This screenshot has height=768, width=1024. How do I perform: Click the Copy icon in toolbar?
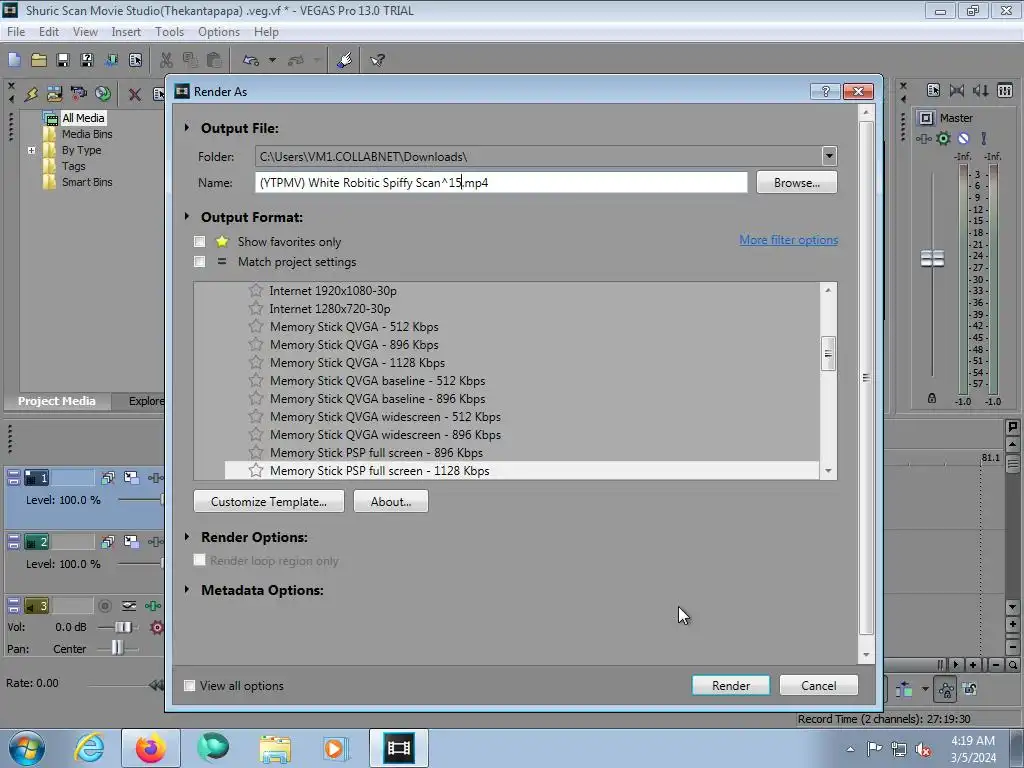[190, 60]
